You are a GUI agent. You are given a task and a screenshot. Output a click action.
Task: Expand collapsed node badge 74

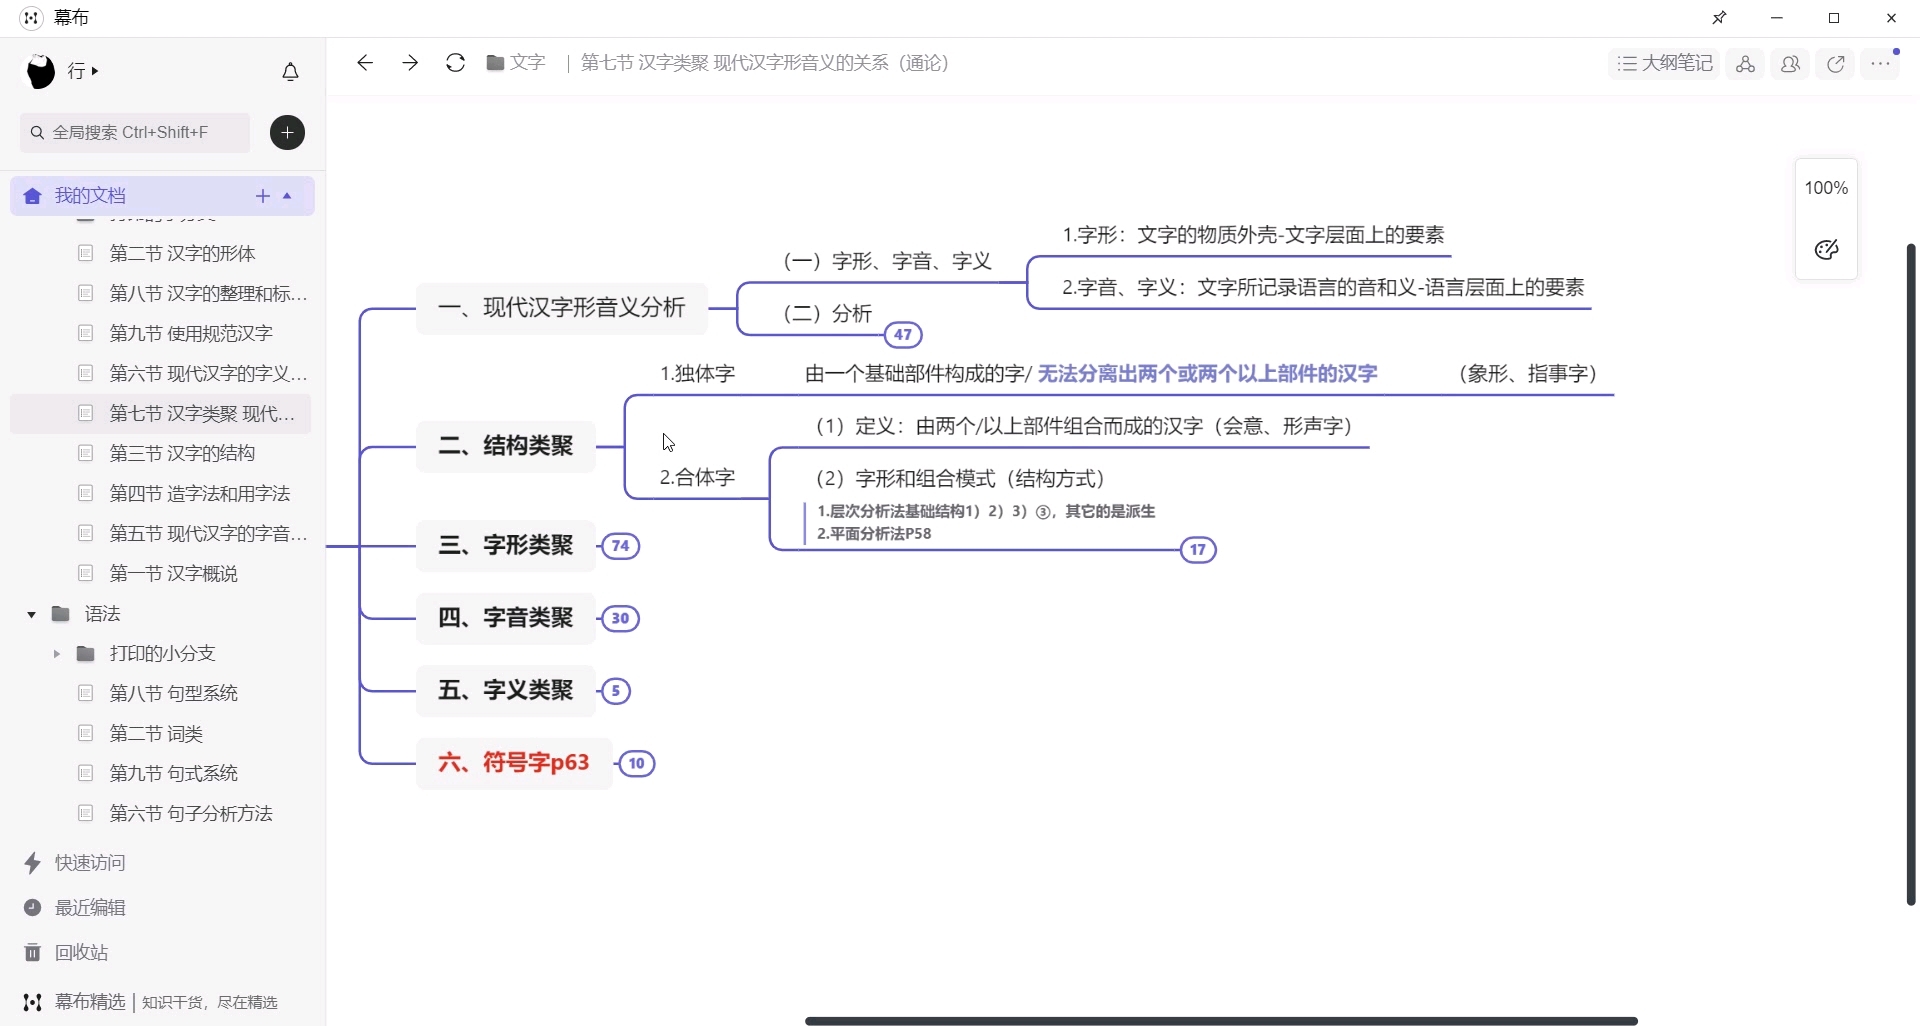(x=621, y=546)
